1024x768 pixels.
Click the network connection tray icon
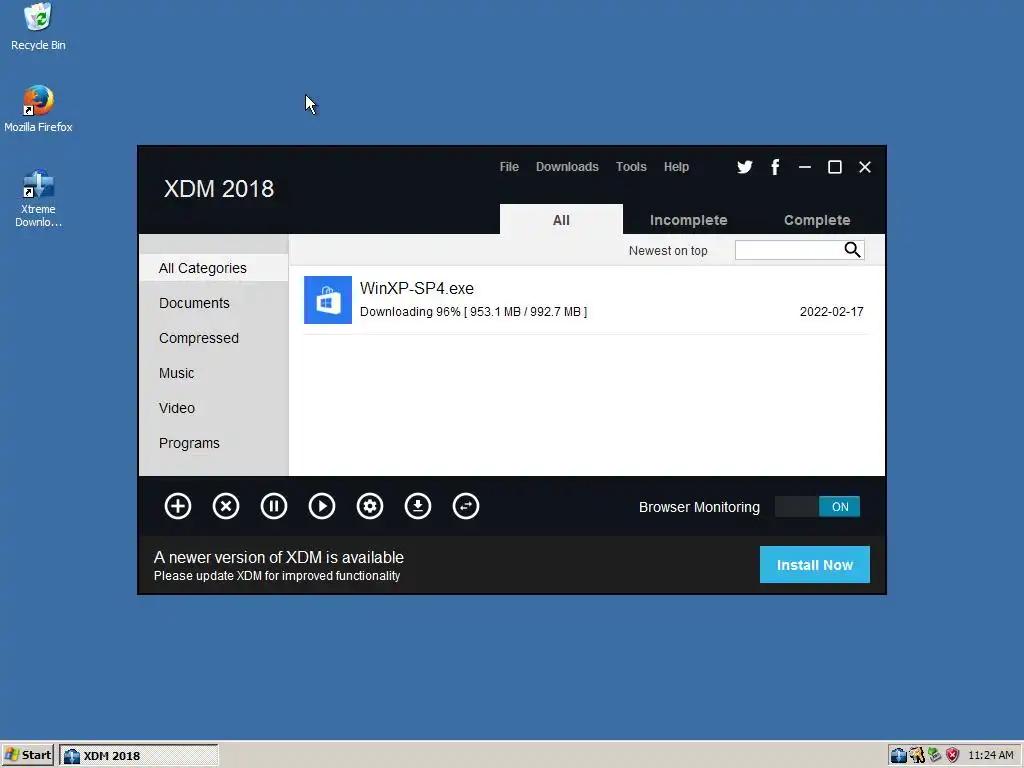click(x=935, y=755)
